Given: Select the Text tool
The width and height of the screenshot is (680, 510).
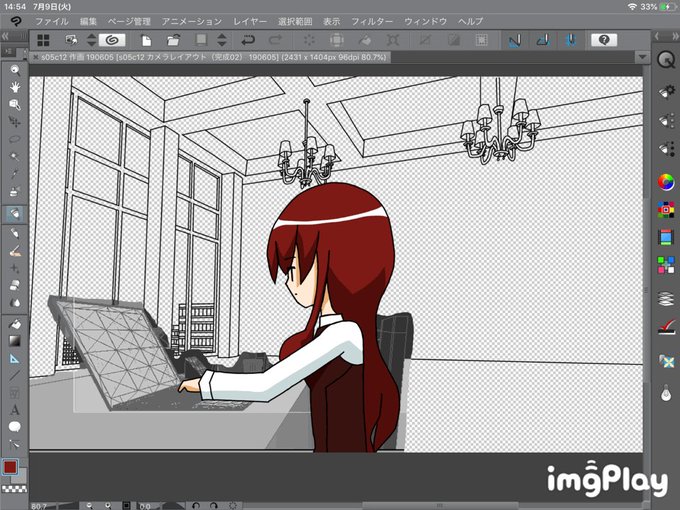Looking at the screenshot, I should coord(15,410).
